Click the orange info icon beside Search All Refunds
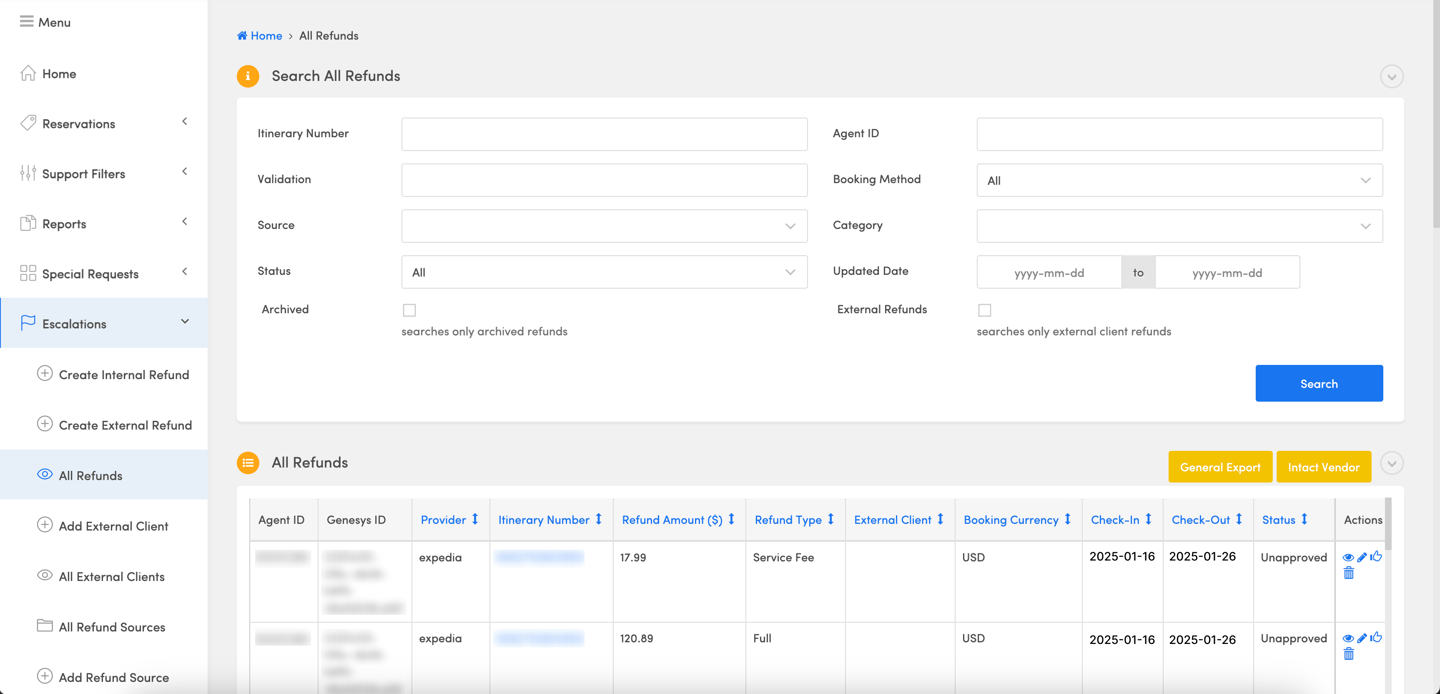Screen dimensions: 1440x694 click(x=248, y=76)
